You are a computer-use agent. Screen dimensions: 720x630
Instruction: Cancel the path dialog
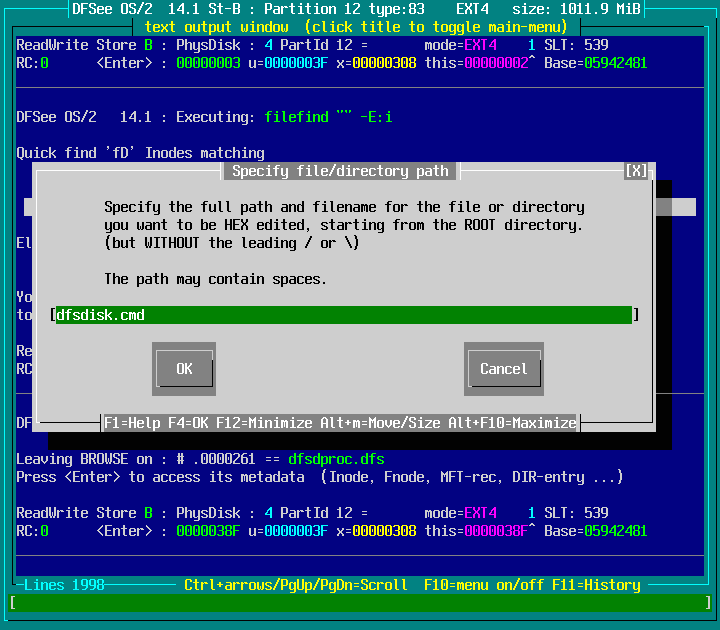(503, 369)
